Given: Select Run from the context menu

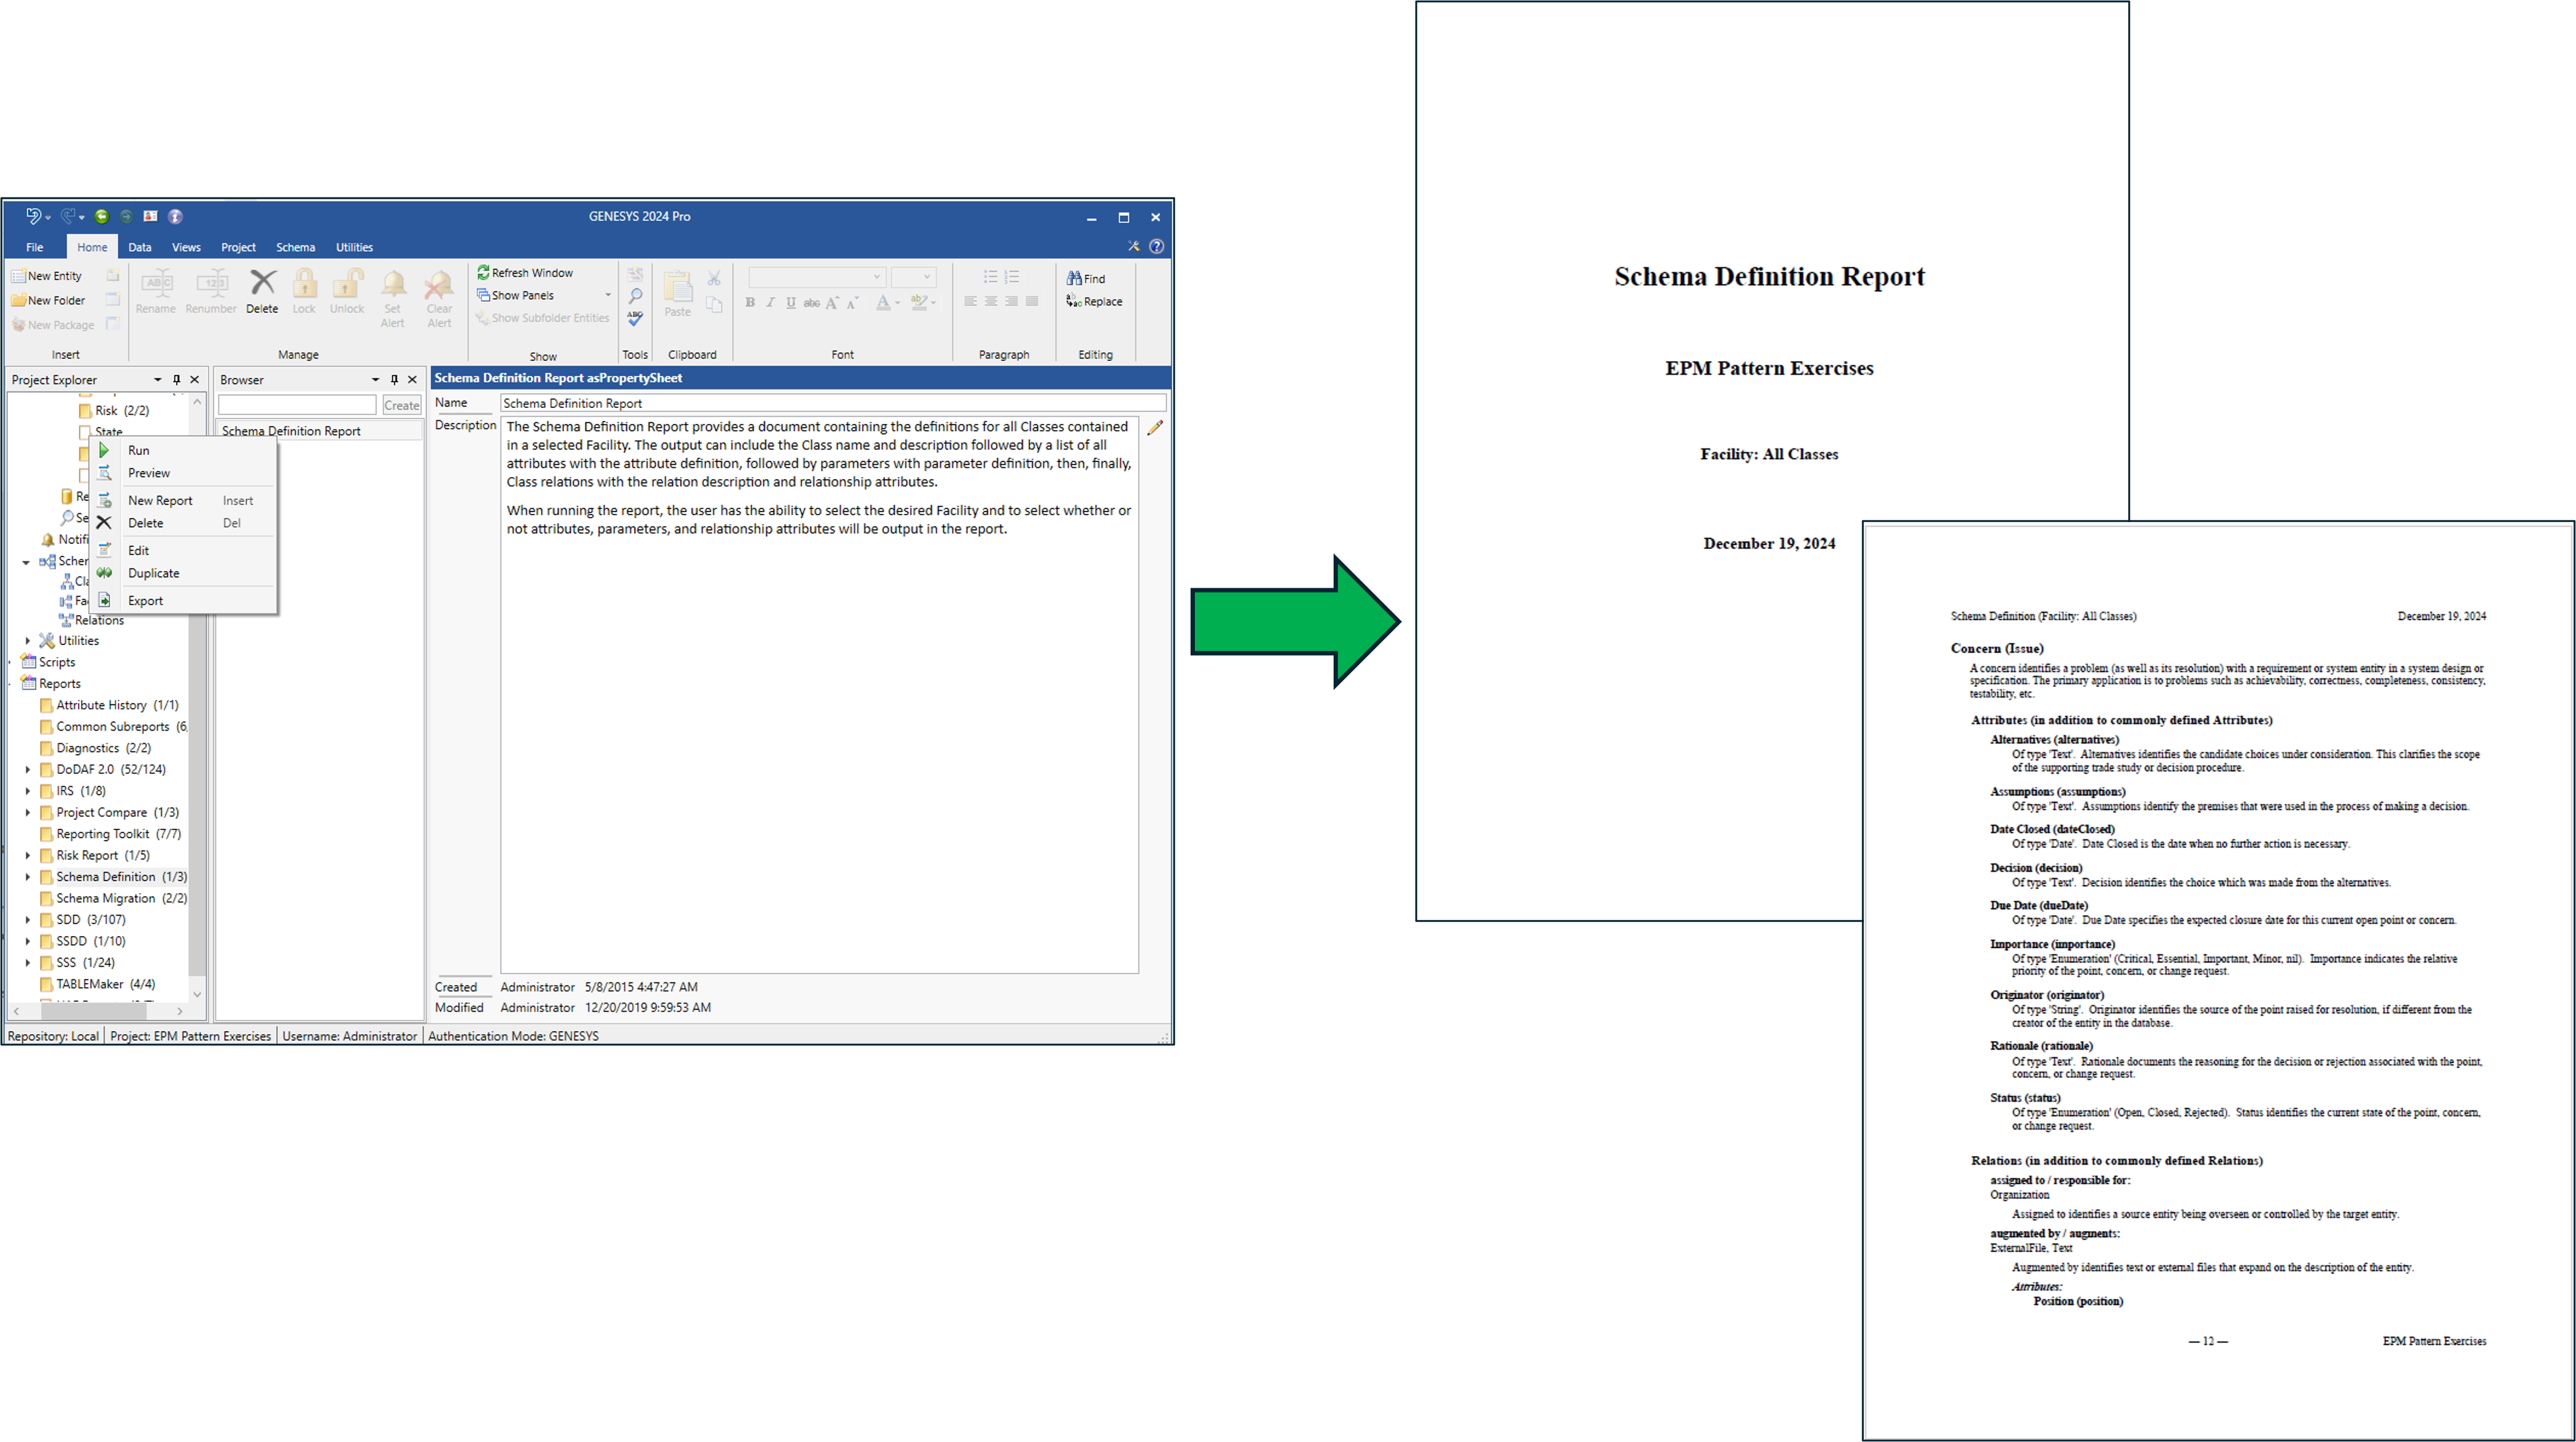Looking at the screenshot, I should 139,450.
